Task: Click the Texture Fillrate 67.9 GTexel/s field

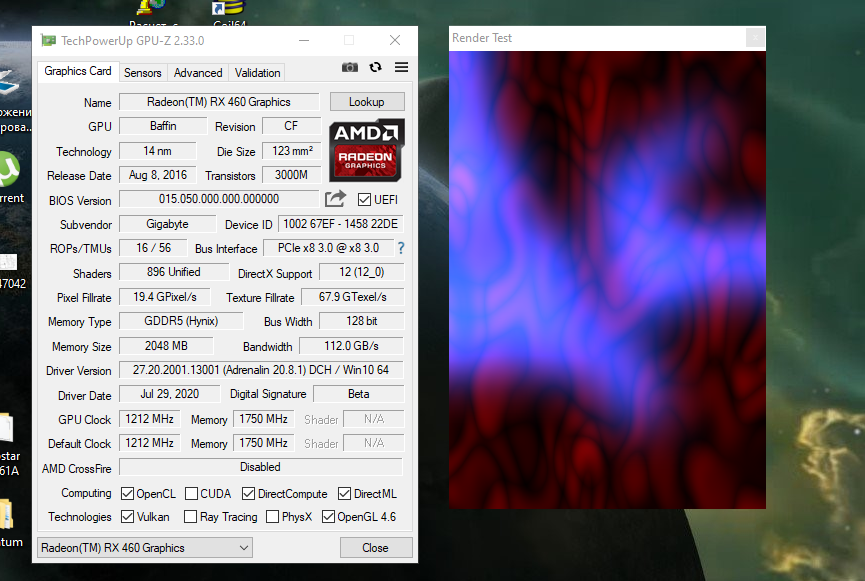Action: (353, 297)
